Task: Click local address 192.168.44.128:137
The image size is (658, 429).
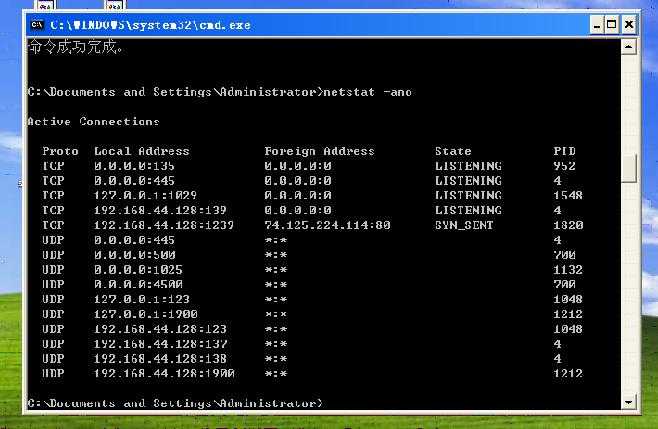Action: coord(160,344)
